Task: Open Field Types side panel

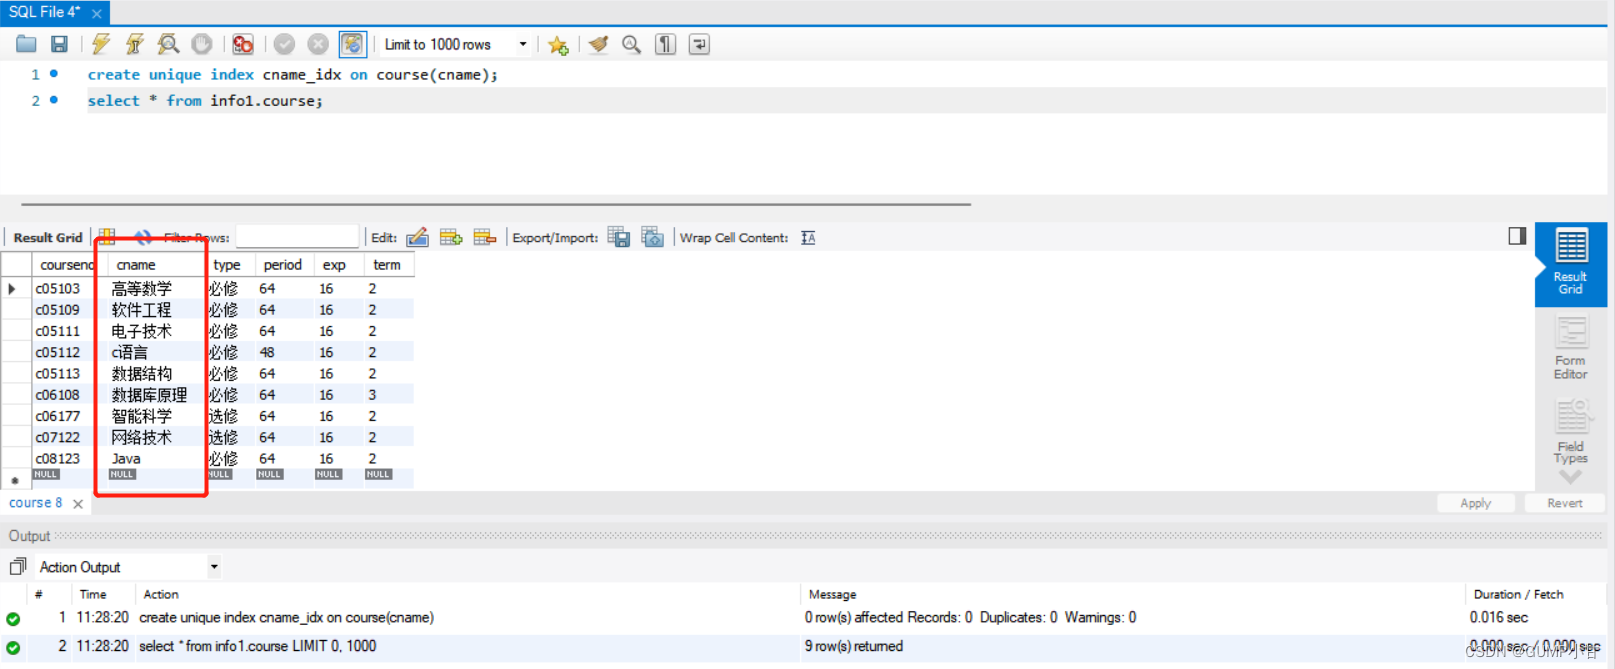Action: point(1570,432)
